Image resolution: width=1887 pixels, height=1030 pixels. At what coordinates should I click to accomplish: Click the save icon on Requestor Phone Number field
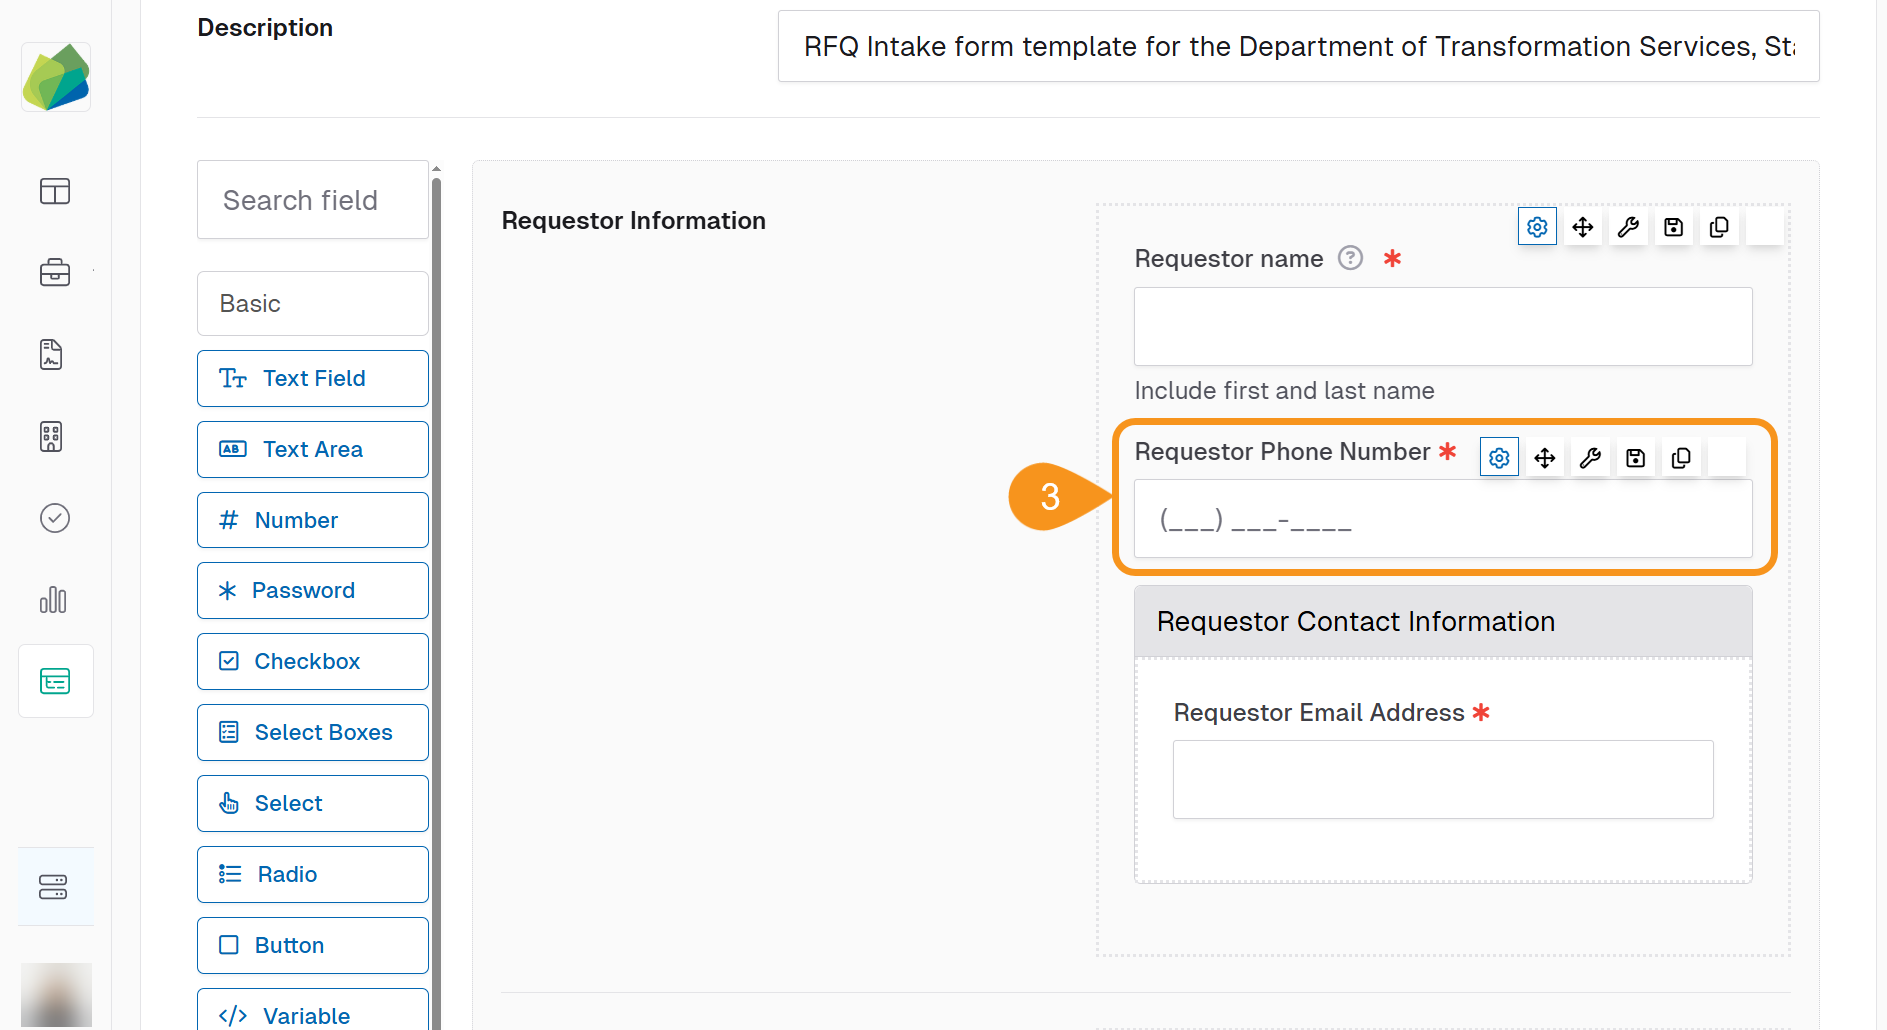[1635, 458]
